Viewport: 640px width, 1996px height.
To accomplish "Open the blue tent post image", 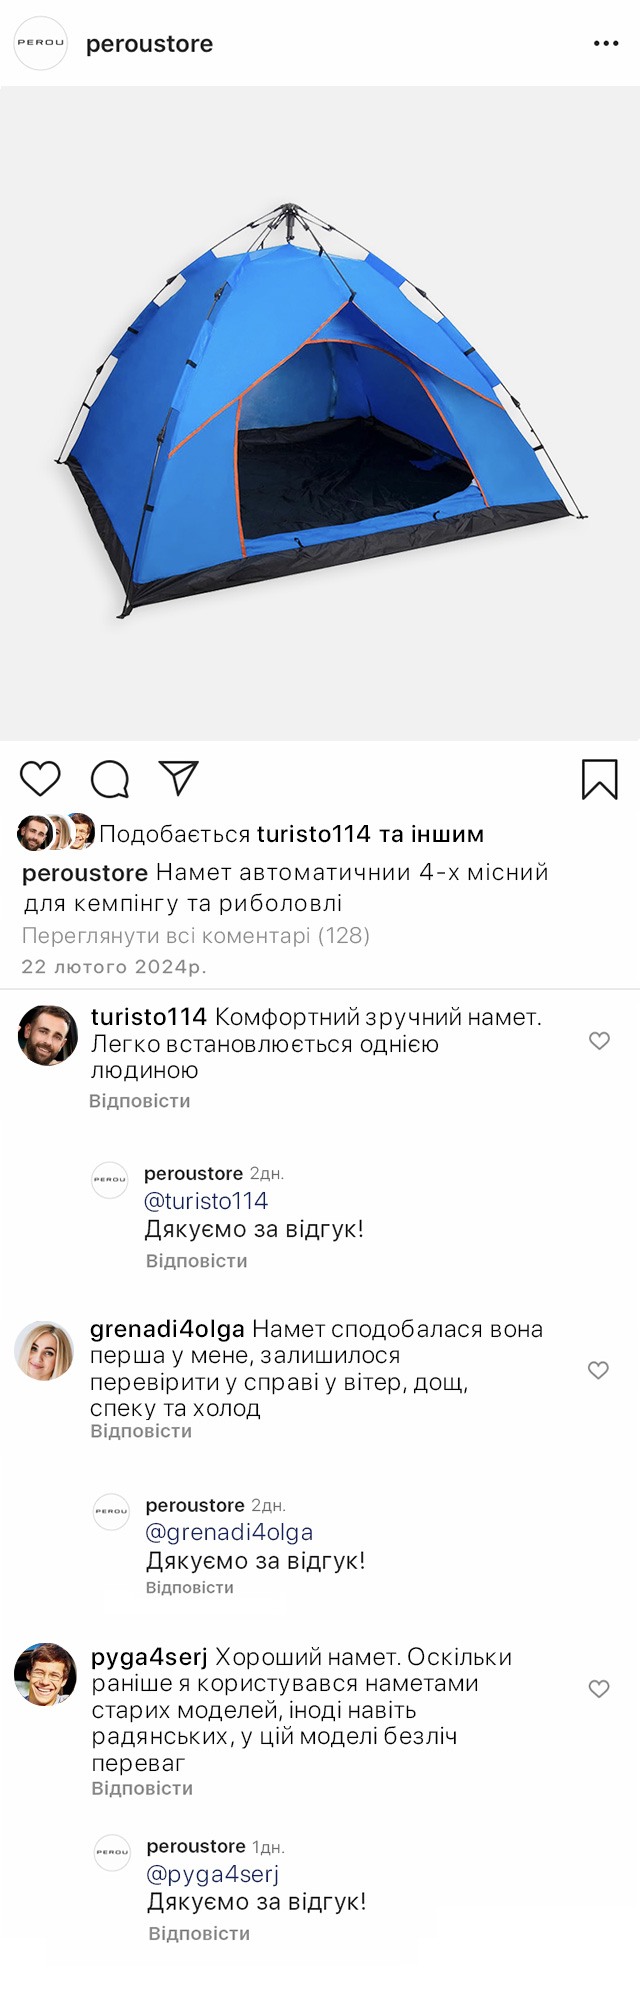I will (320, 413).
